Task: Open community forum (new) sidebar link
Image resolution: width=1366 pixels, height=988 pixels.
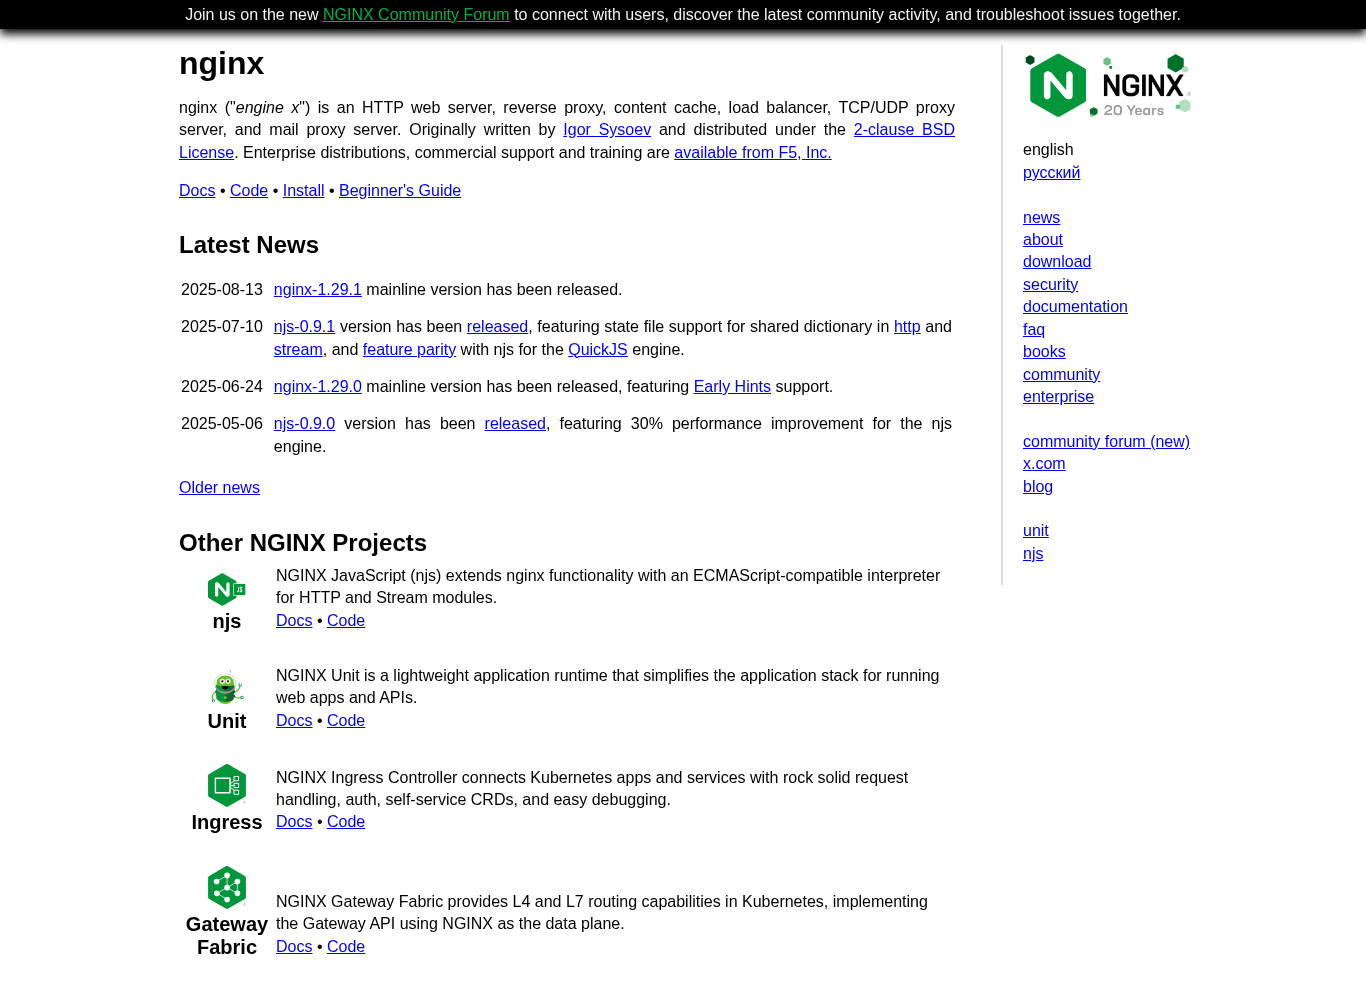Action: [x=1106, y=442]
